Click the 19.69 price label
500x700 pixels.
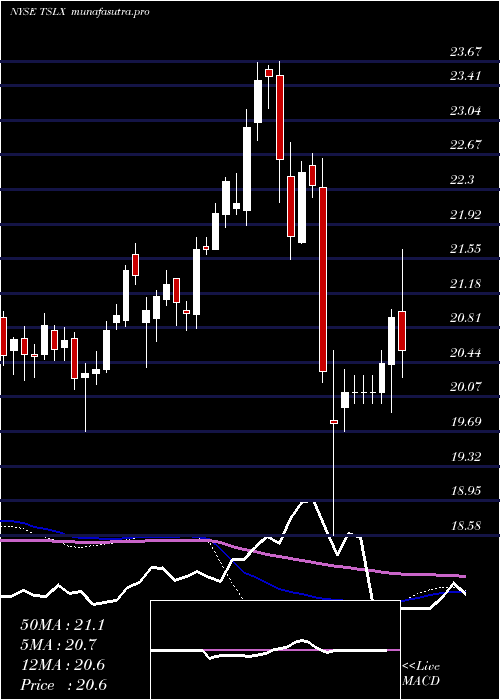466,422
